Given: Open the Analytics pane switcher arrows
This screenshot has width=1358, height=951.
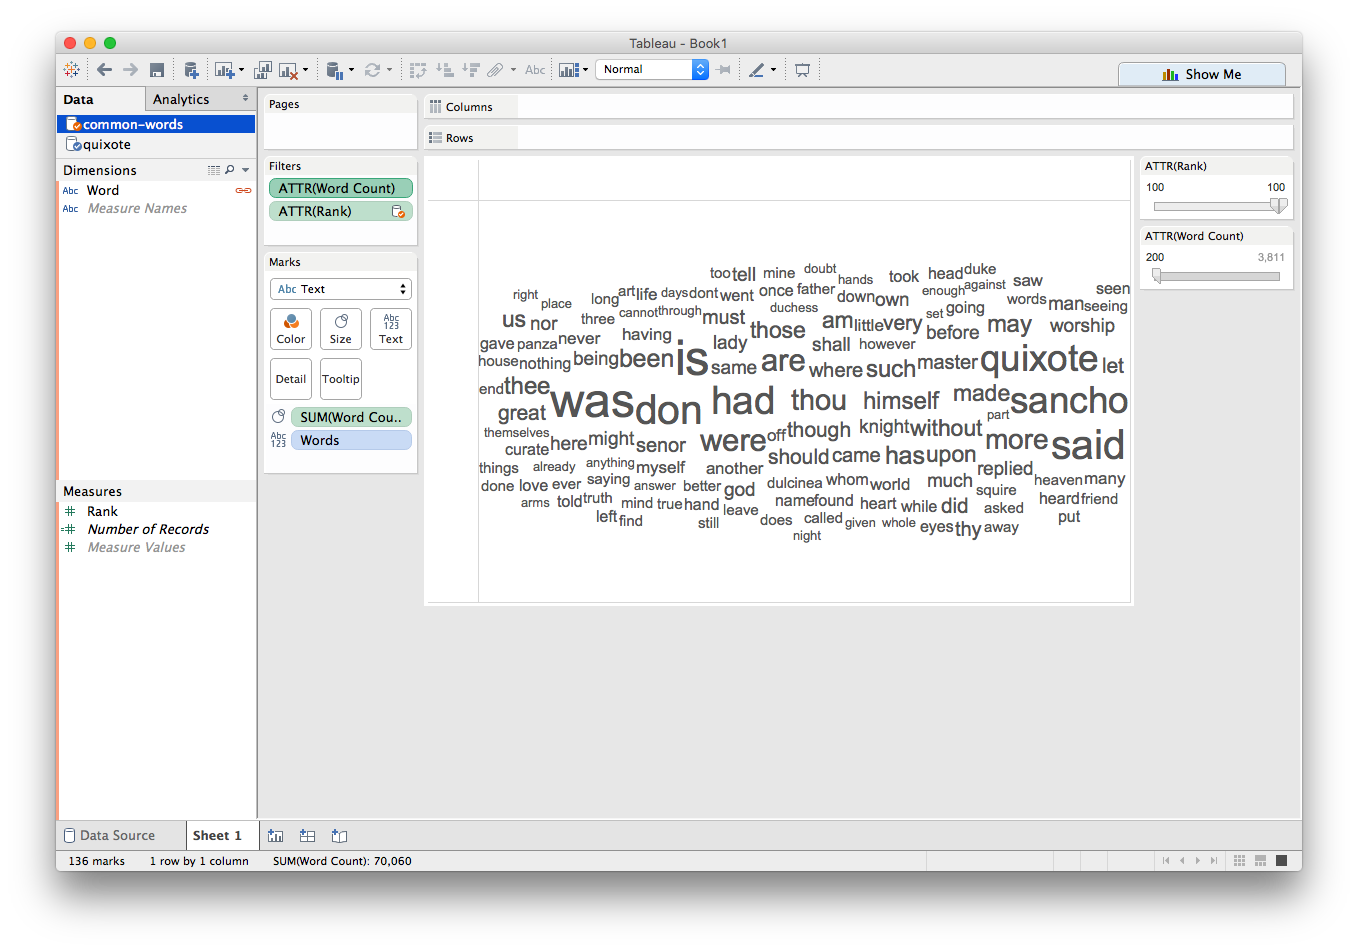Looking at the screenshot, I should (245, 99).
